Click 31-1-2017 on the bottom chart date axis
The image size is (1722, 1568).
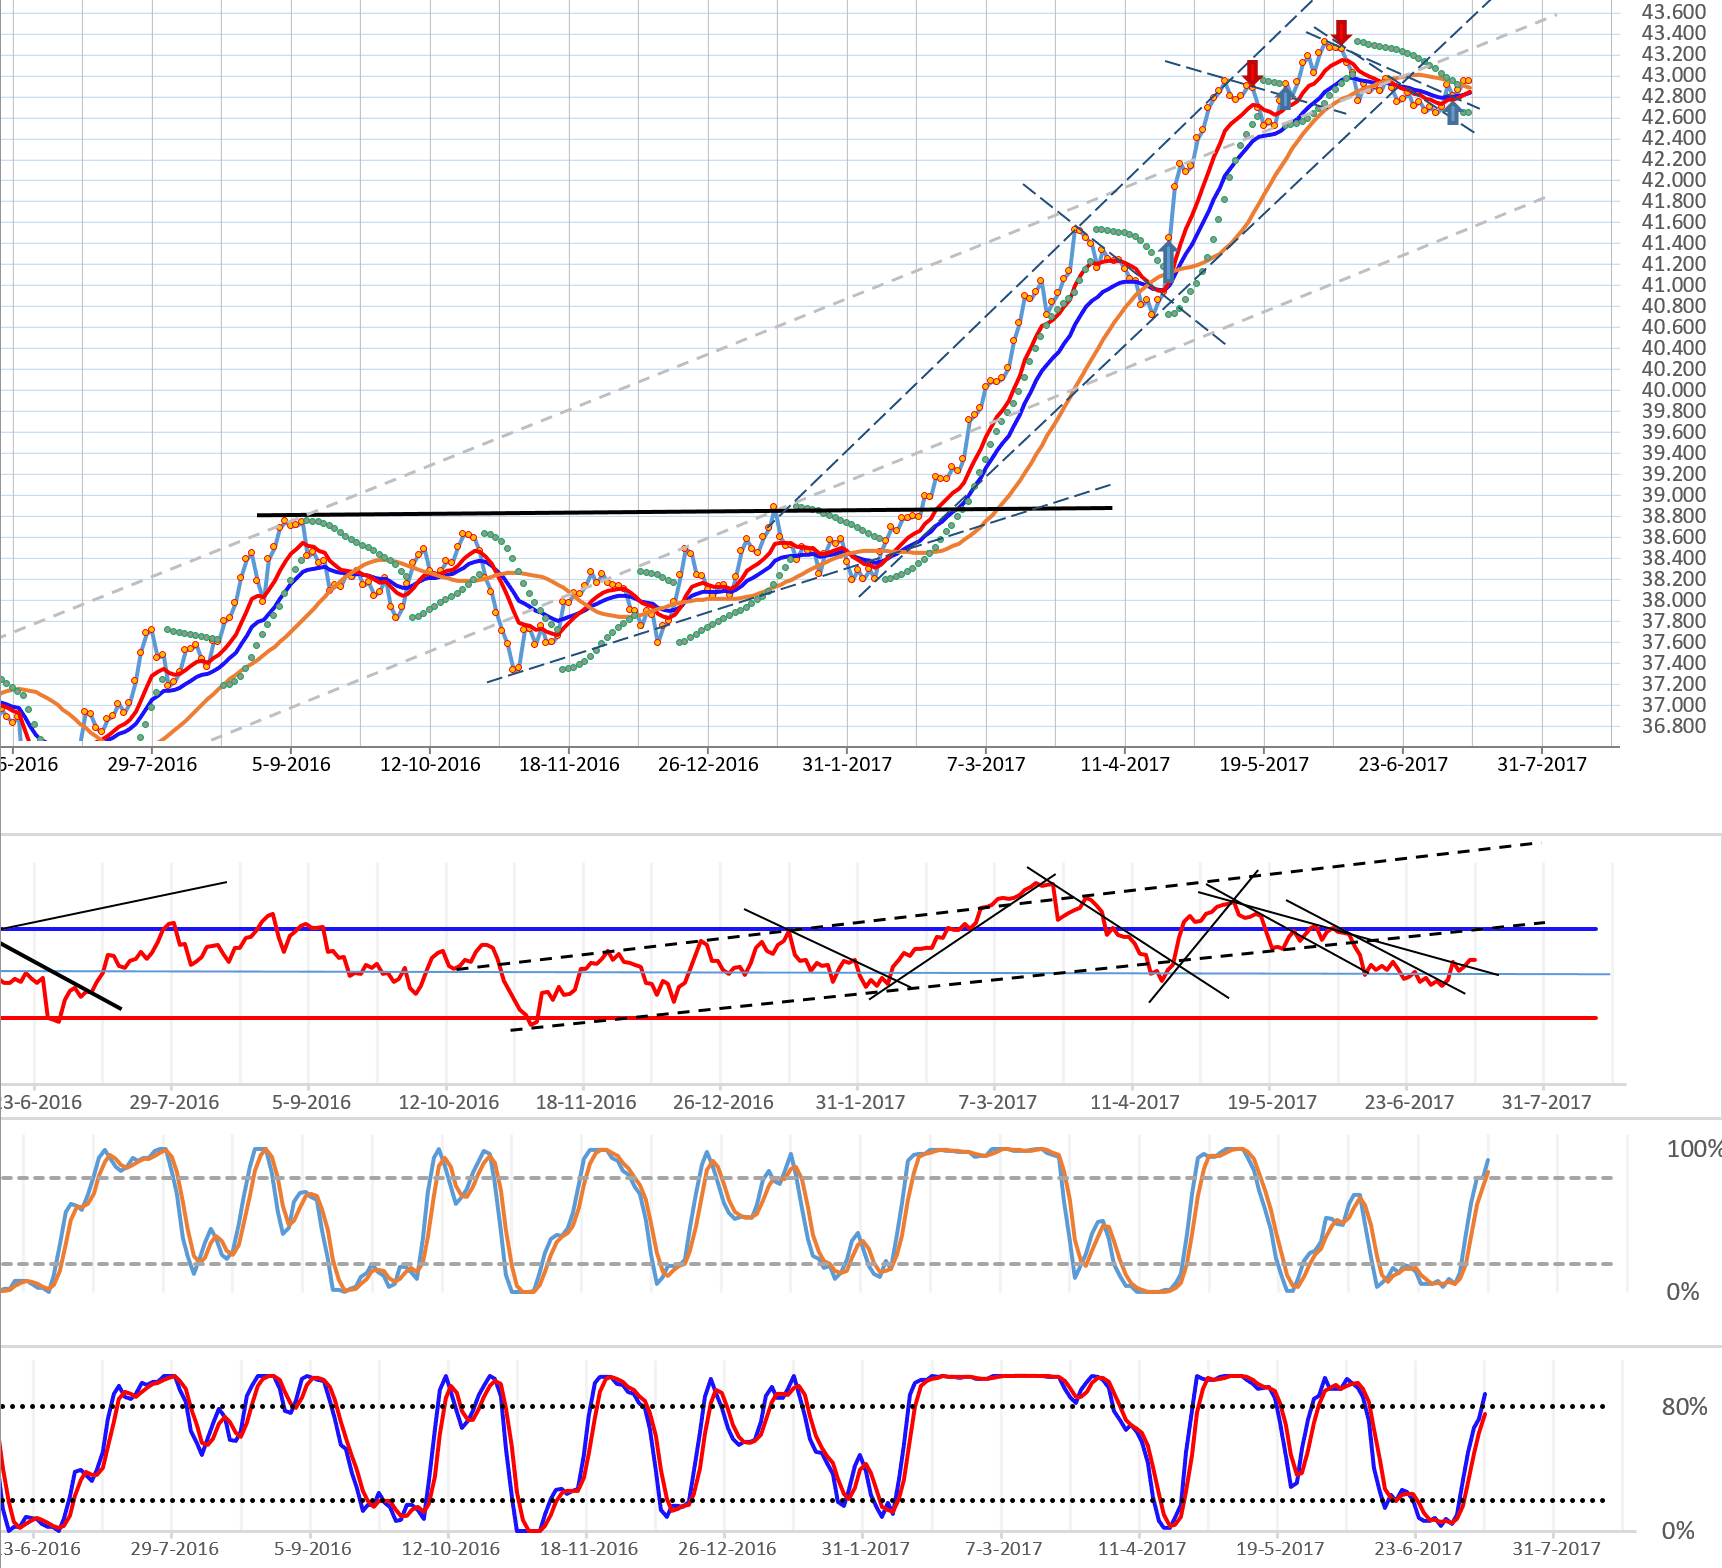(x=866, y=1549)
